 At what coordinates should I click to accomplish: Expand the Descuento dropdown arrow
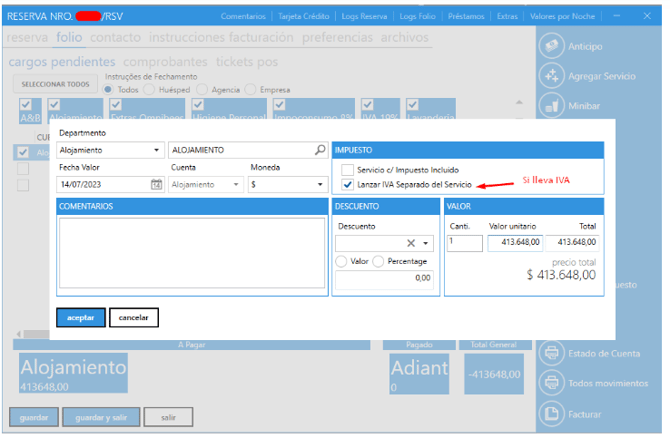(x=426, y=243)
